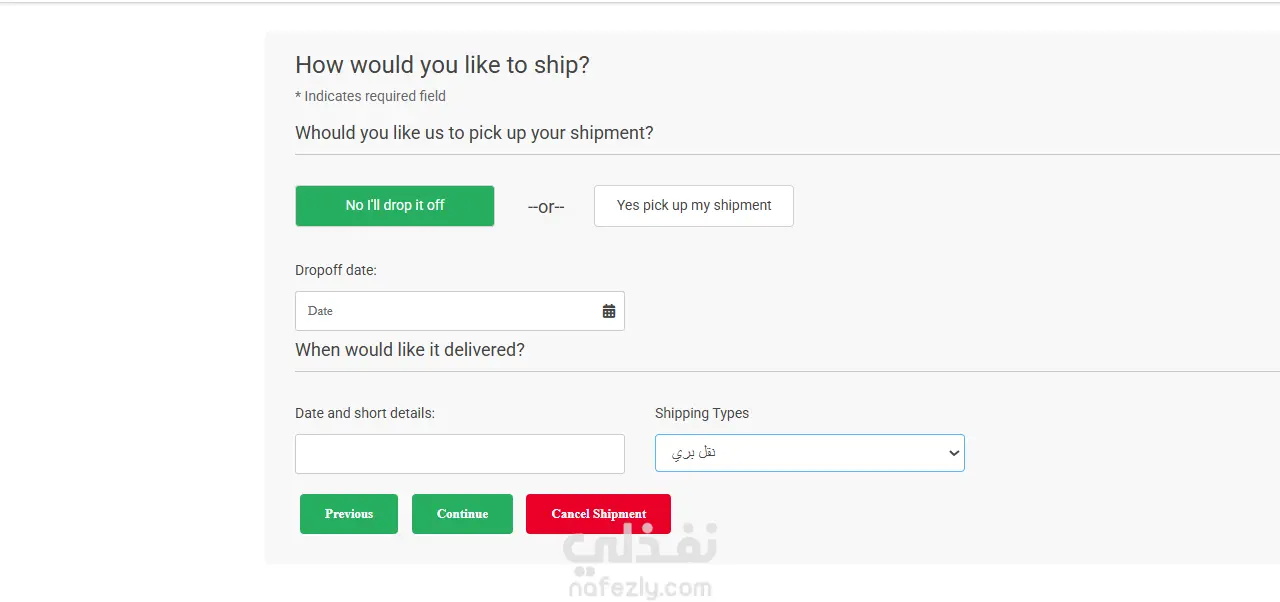Click the "When would like it delivered?" heading
The width and height of the screenshot is (1280, 602).
click(410, 350)
